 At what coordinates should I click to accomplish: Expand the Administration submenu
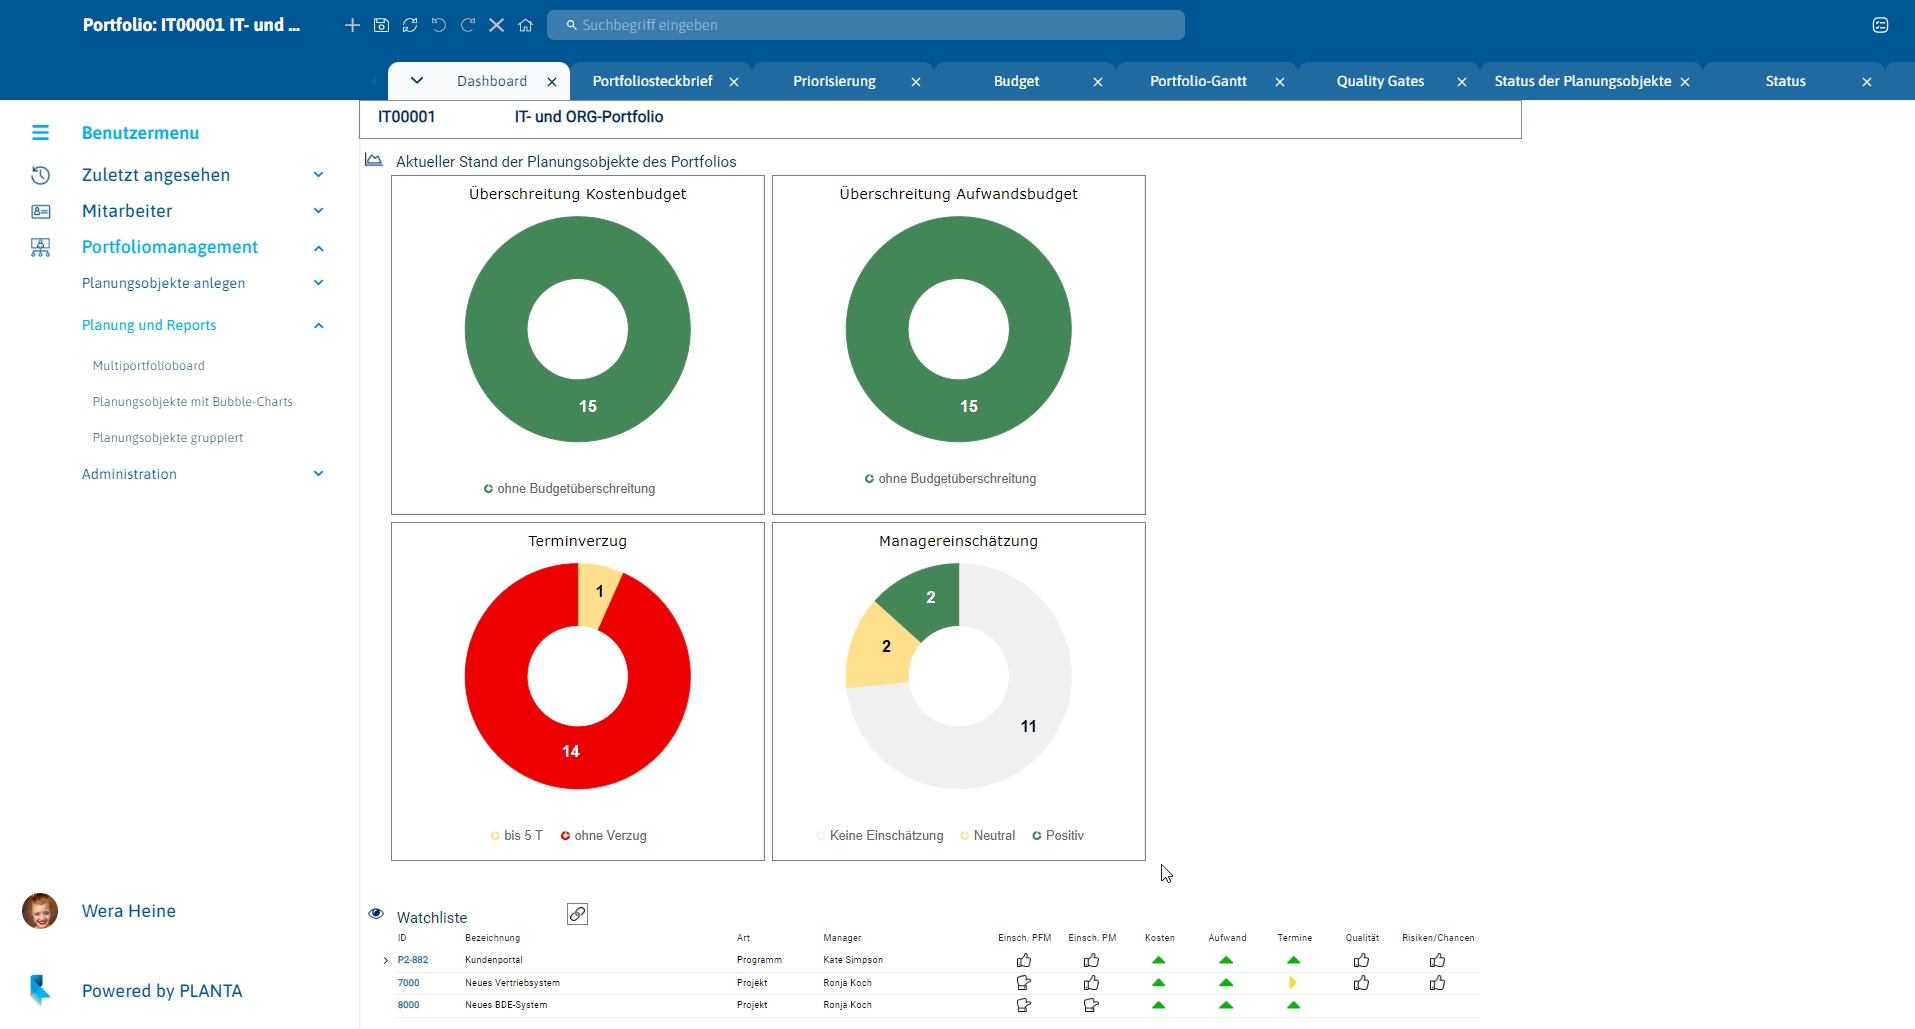[318, 474]
